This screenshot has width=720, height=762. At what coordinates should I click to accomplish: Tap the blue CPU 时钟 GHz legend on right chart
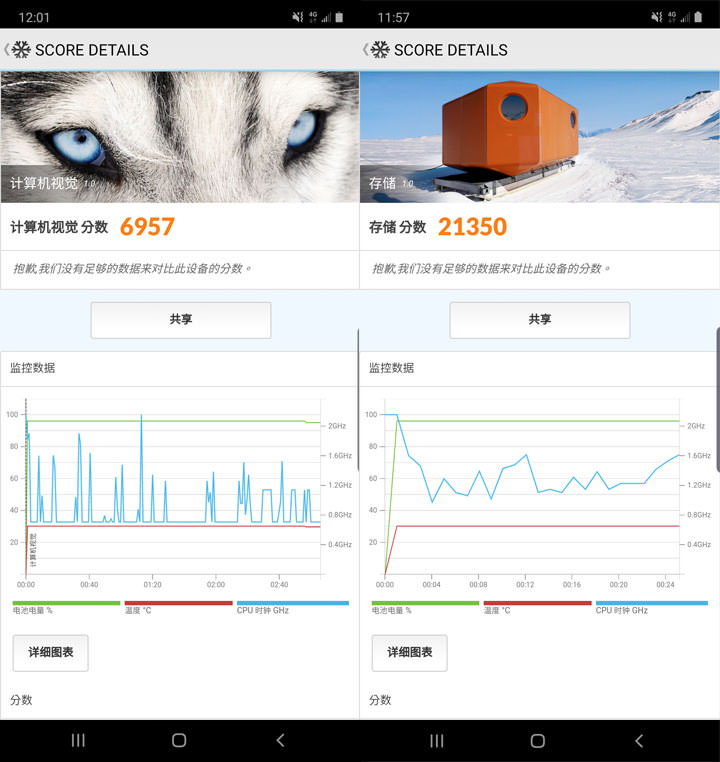[651, 607]
